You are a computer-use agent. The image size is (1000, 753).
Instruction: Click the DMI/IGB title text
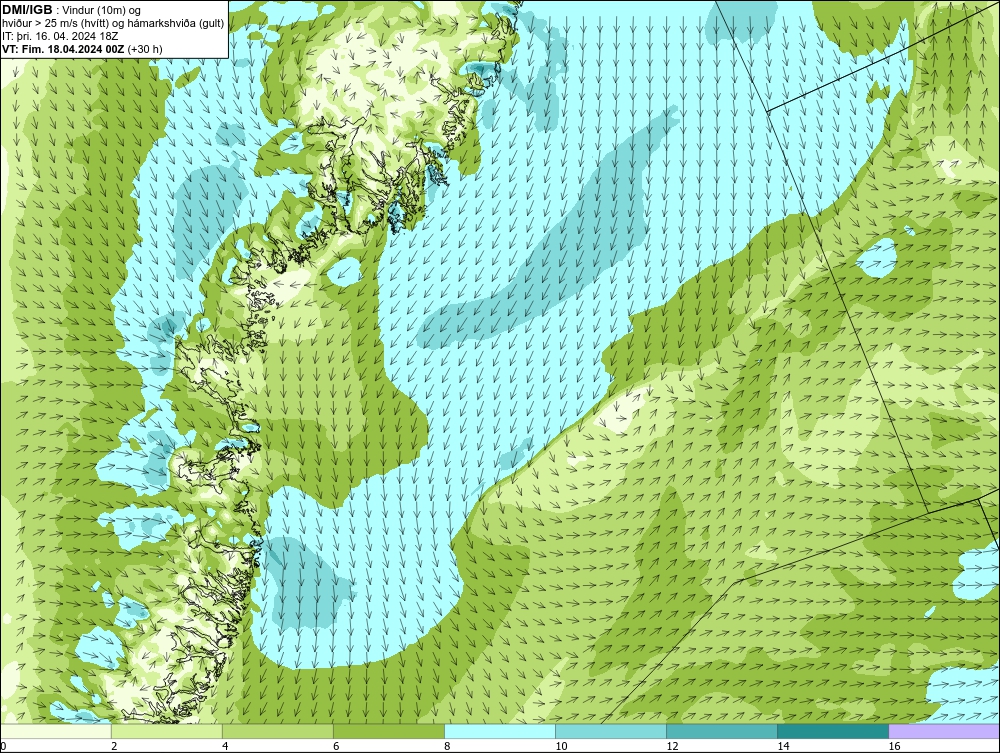(27, 10)
